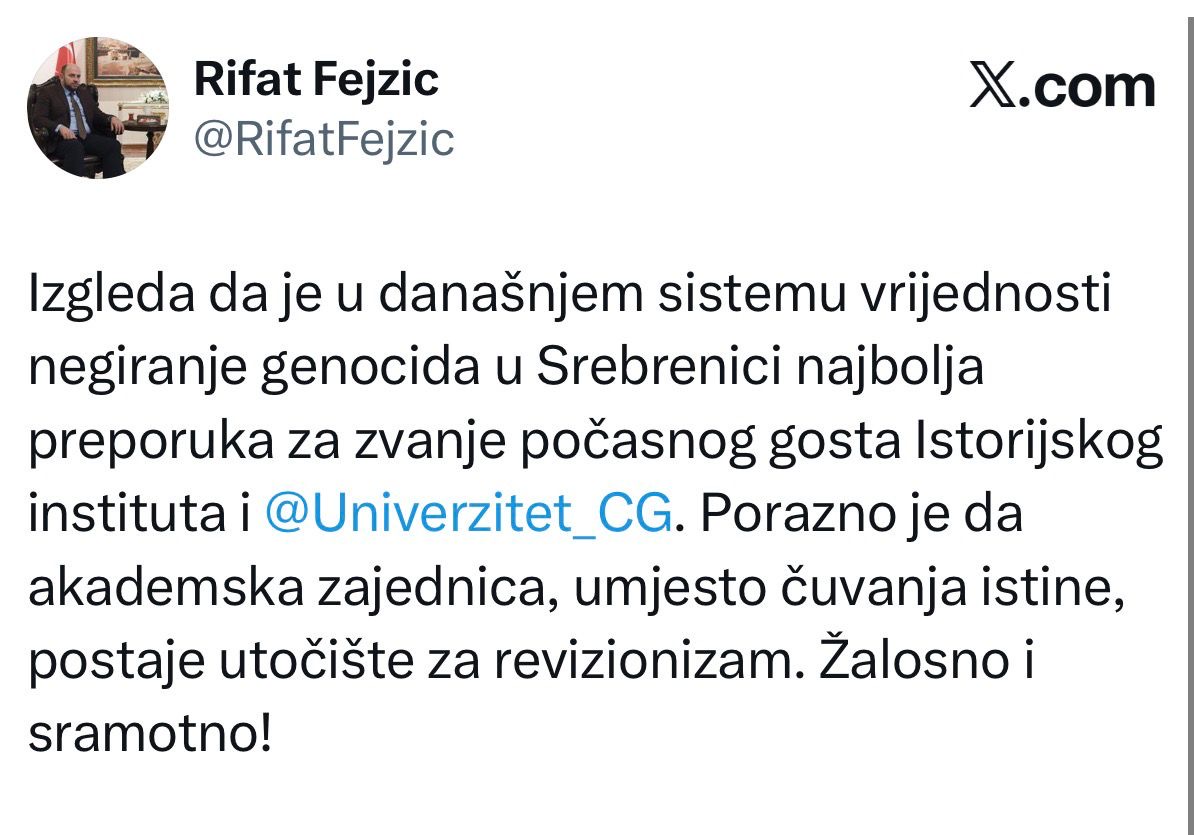Viewport: 1194px width, 835px height.
Task: Click the word "Izgleda" starting the tweet
Action: [91, 297]
